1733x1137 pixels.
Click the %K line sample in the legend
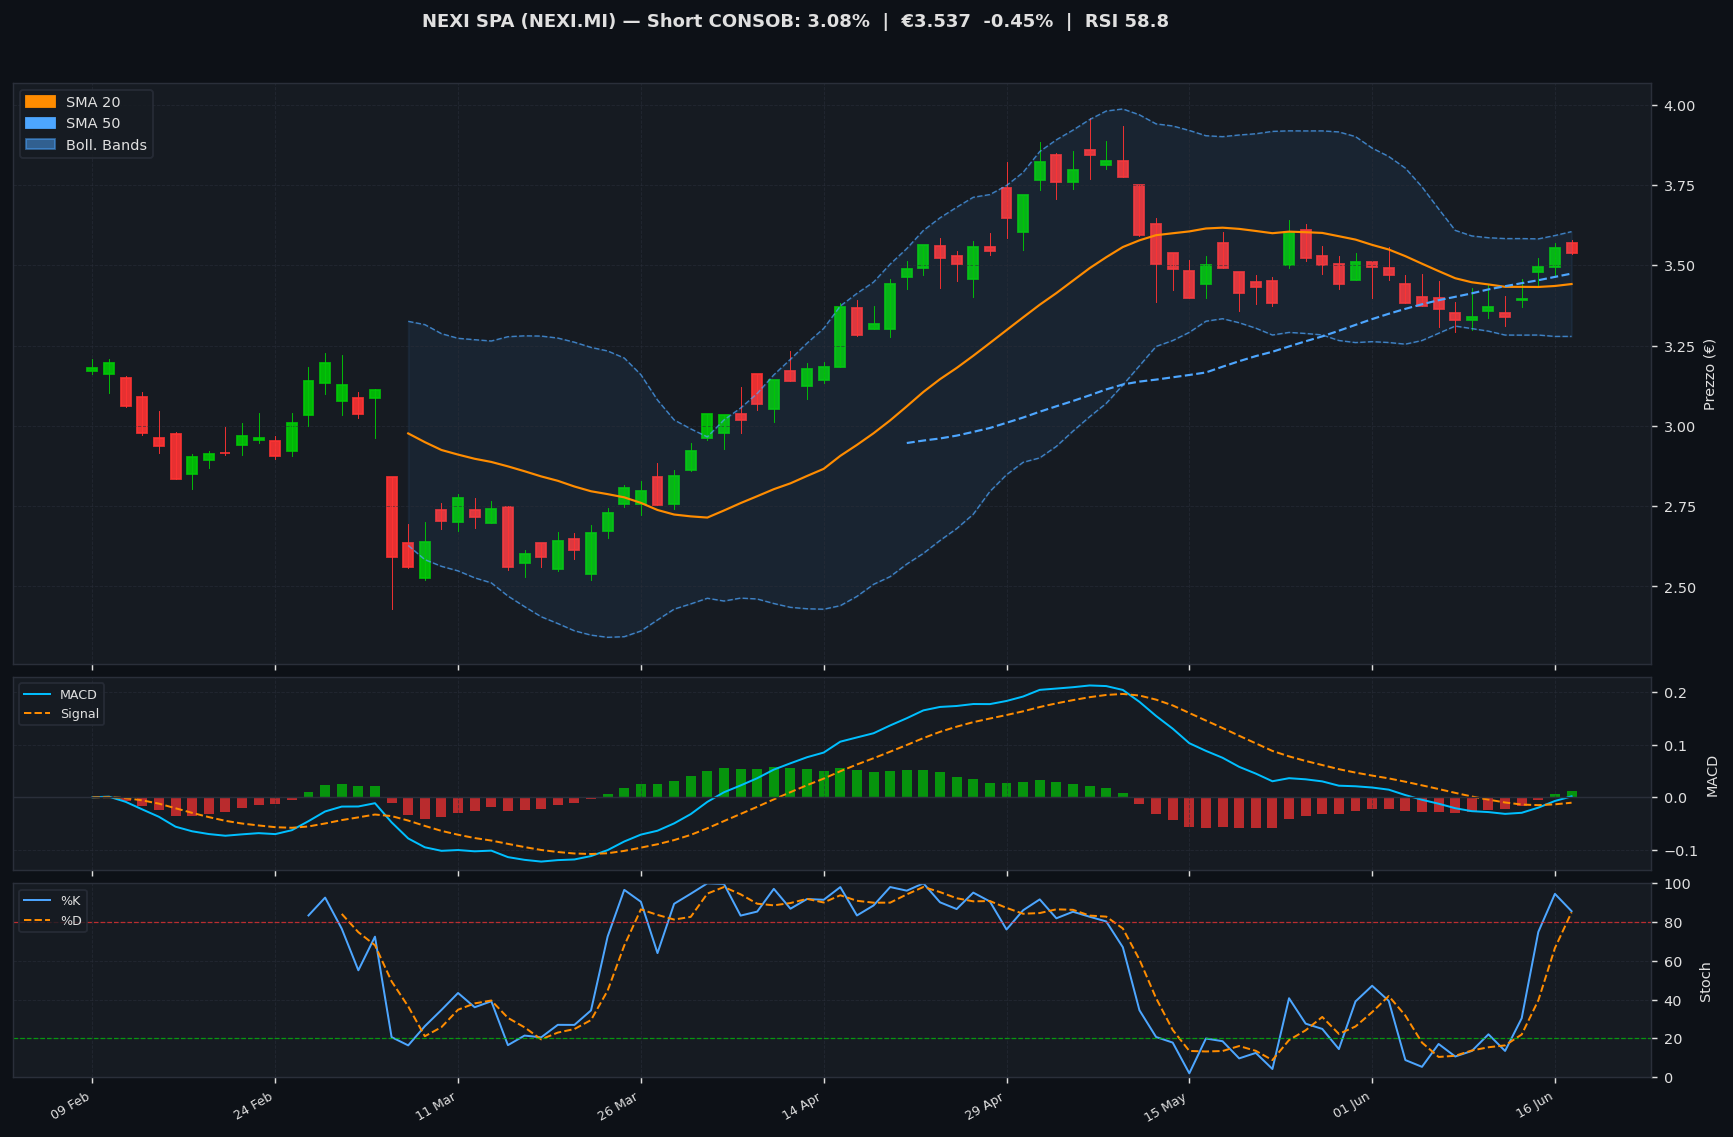[37, 901]
